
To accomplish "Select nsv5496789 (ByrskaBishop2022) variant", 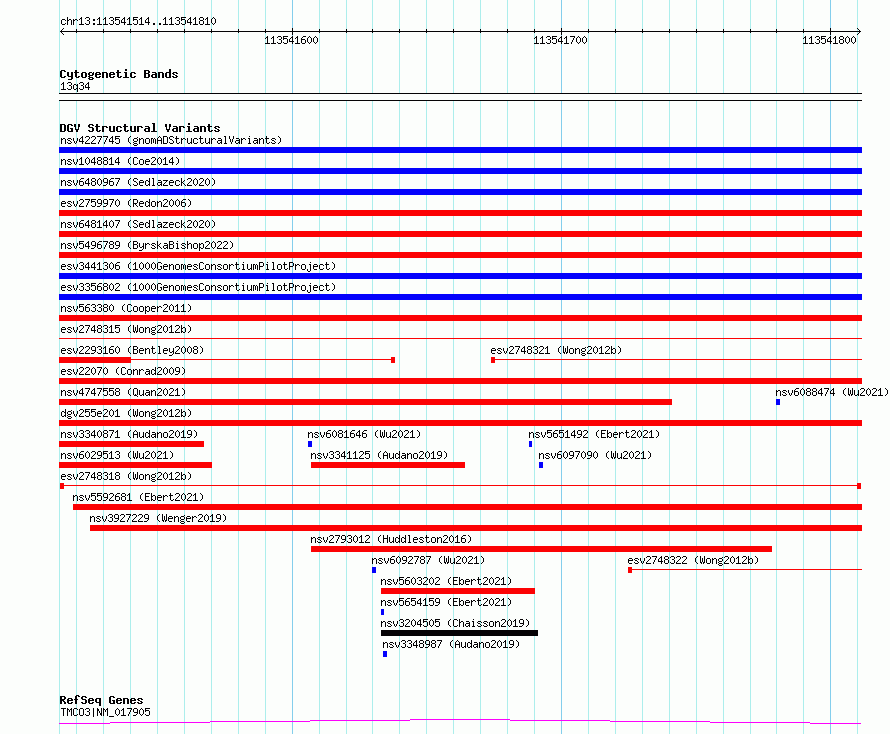I will pyautogui.click(x=147, y=245).
